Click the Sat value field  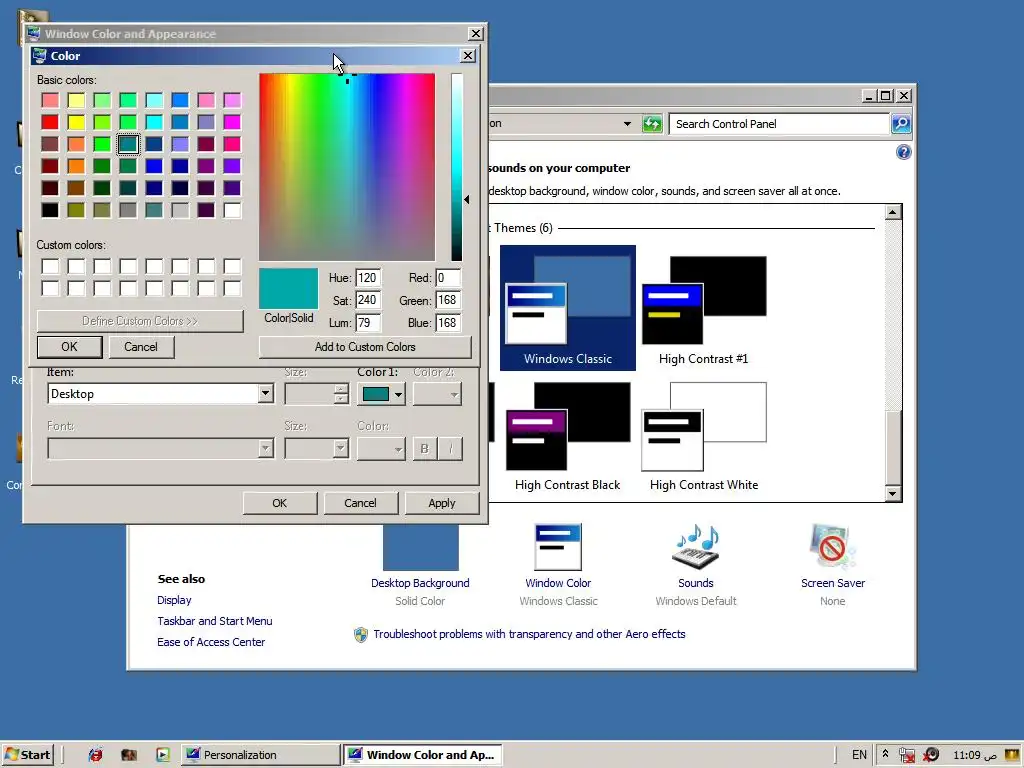coord(368,300)
